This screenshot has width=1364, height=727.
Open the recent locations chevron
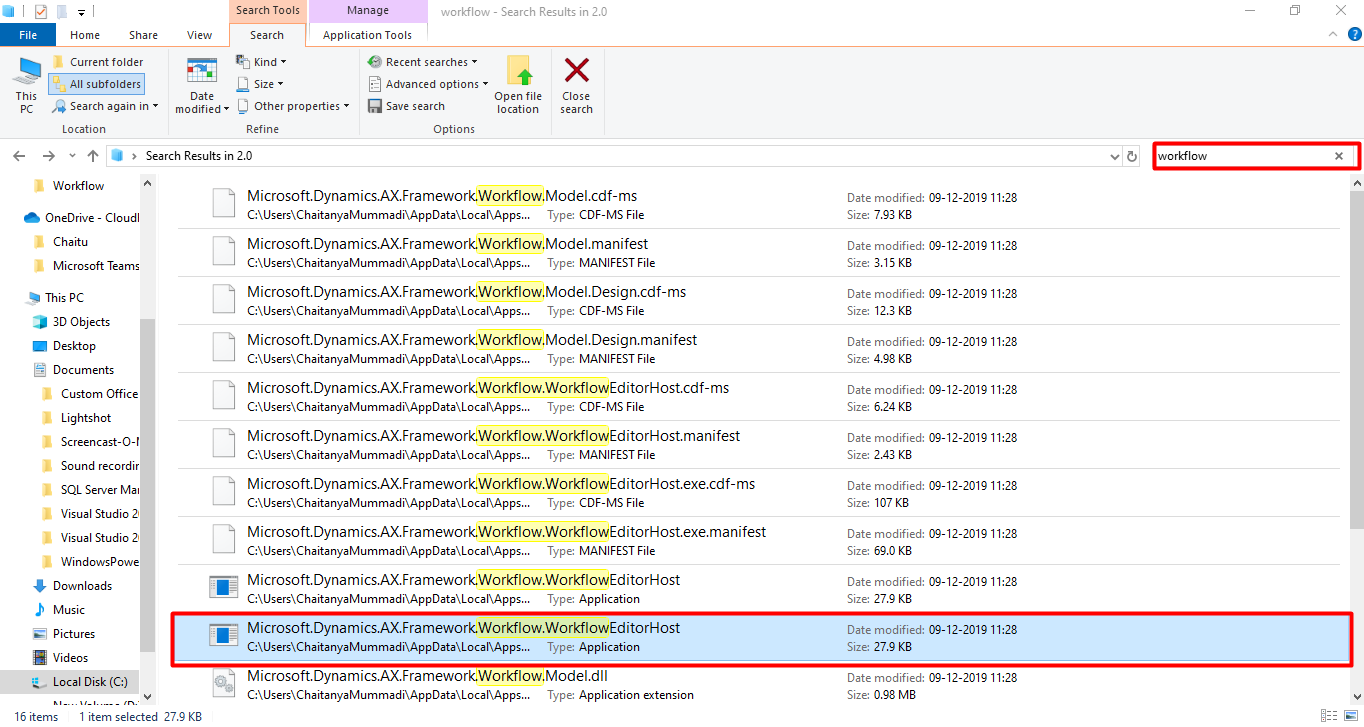coord(72,156)
